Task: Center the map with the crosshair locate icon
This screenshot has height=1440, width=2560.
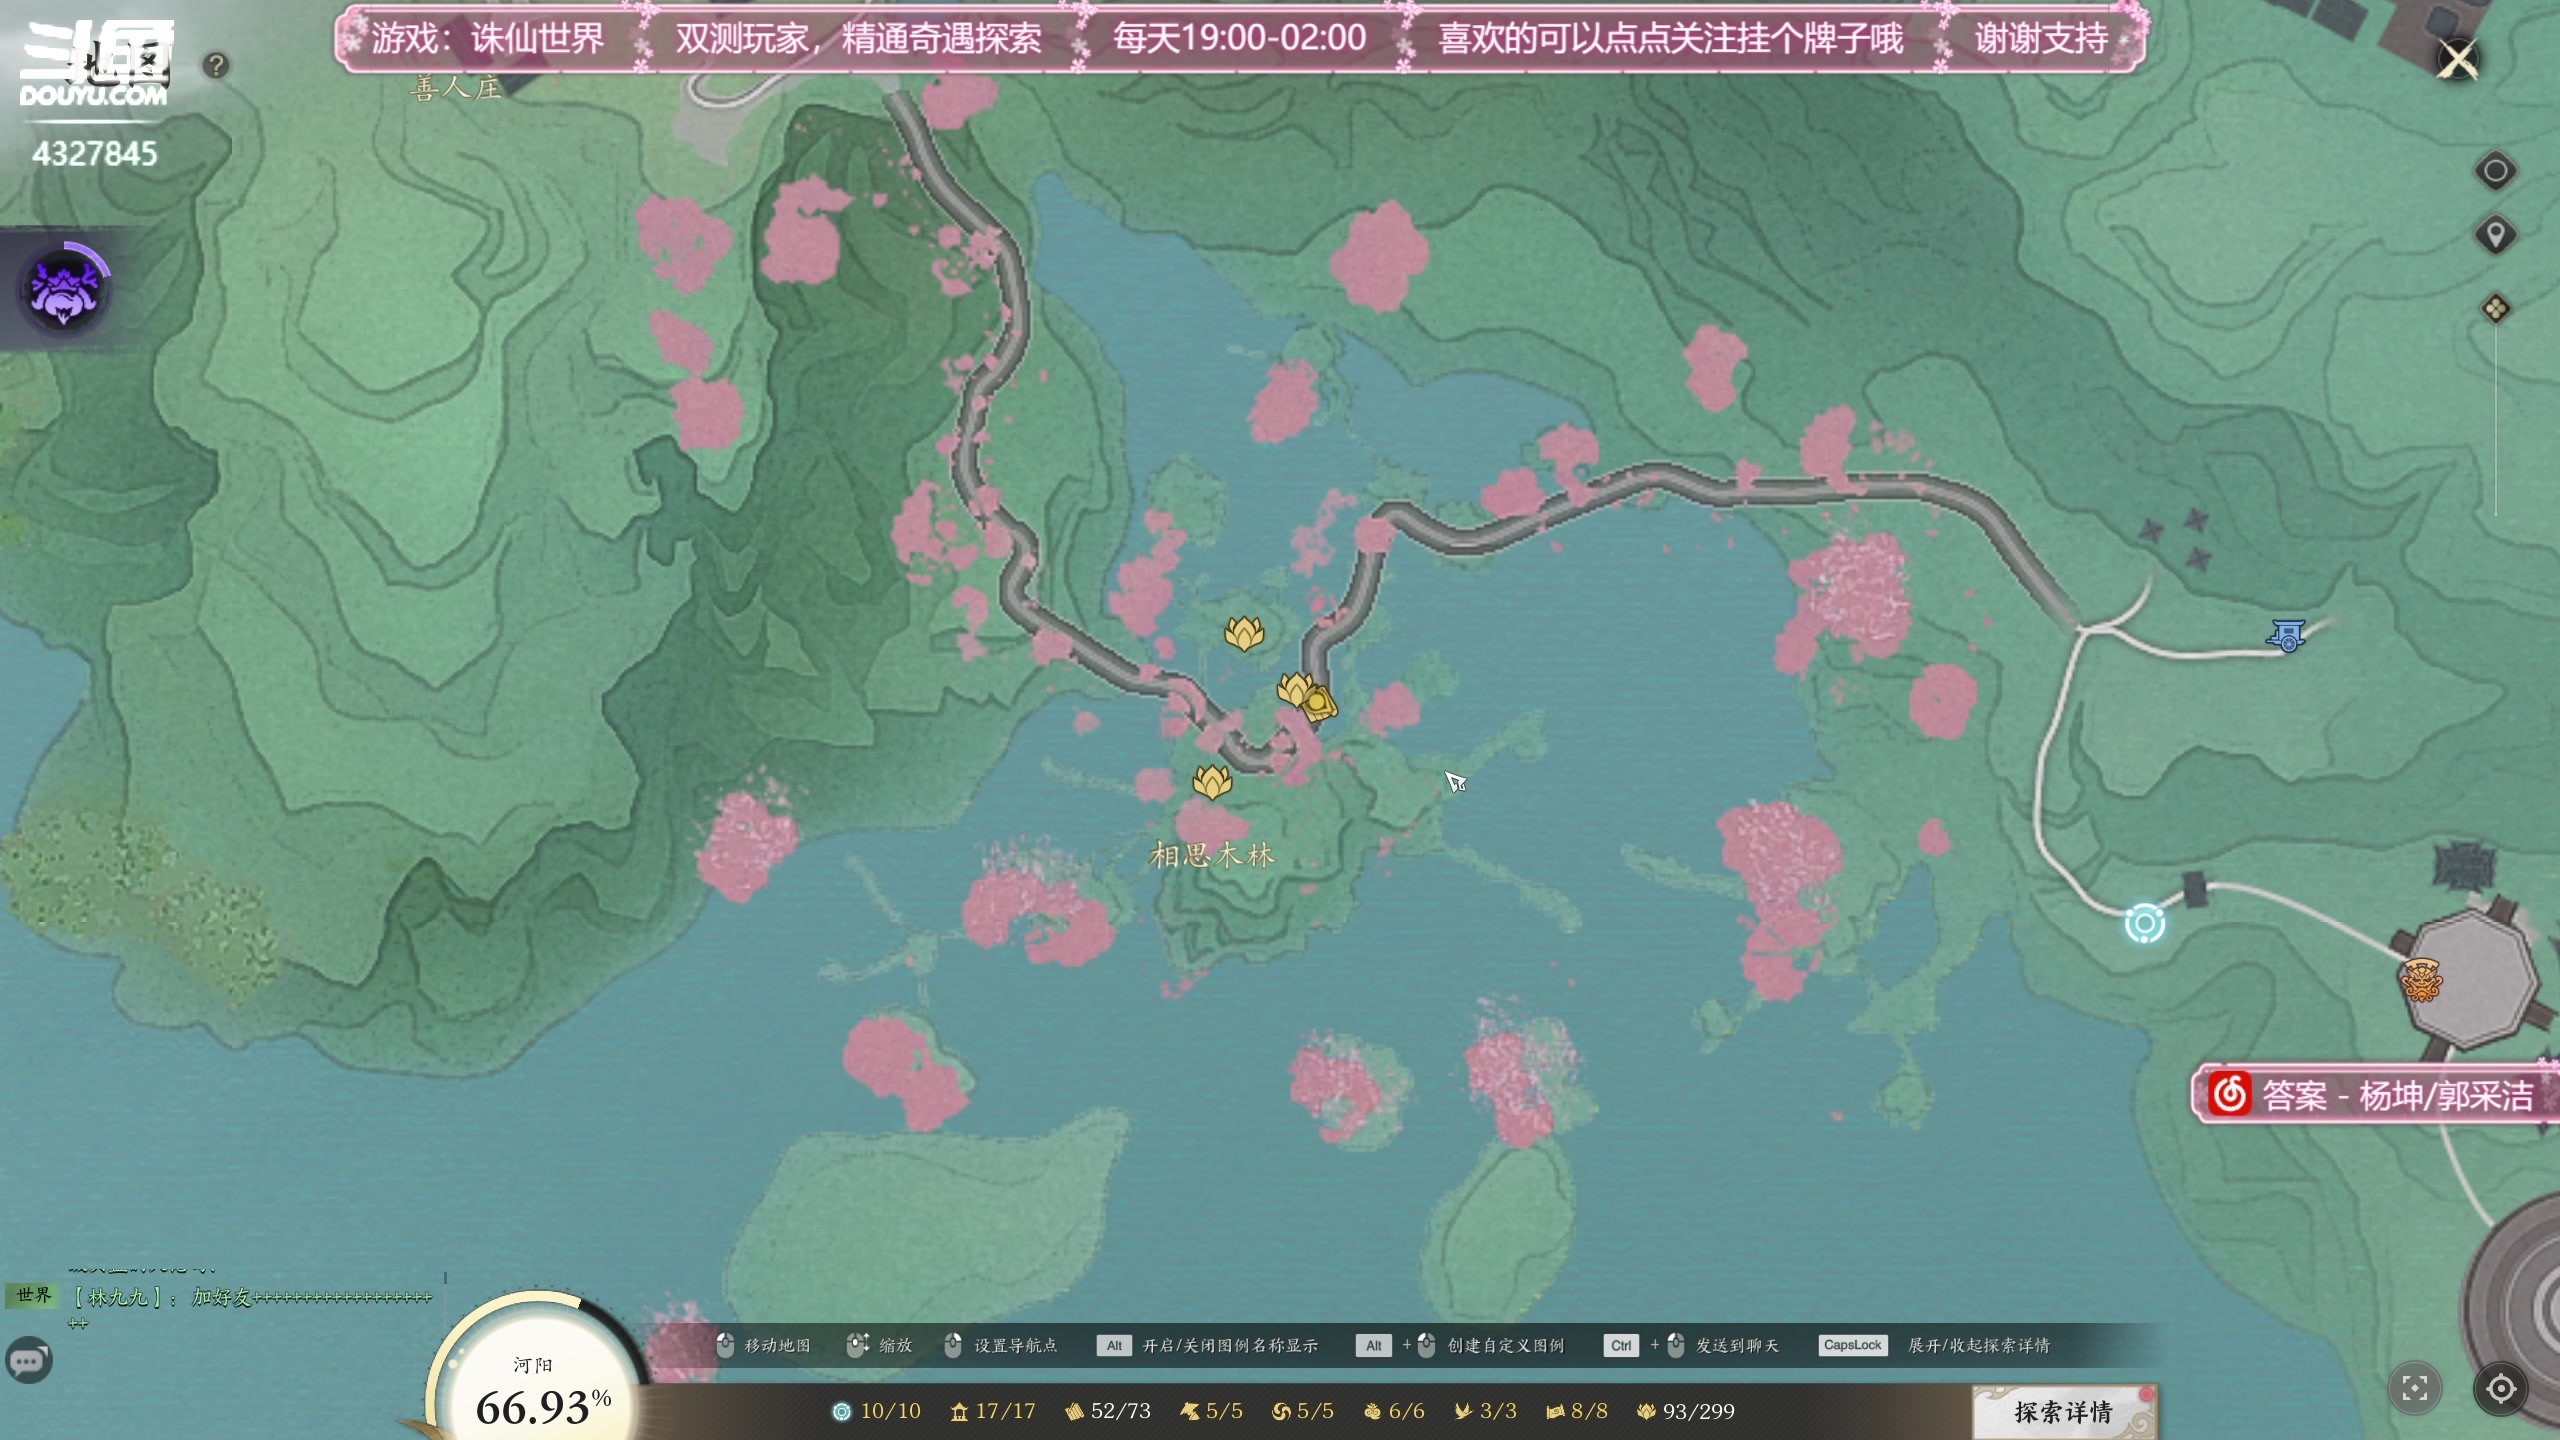Action: (2501, 1388)
